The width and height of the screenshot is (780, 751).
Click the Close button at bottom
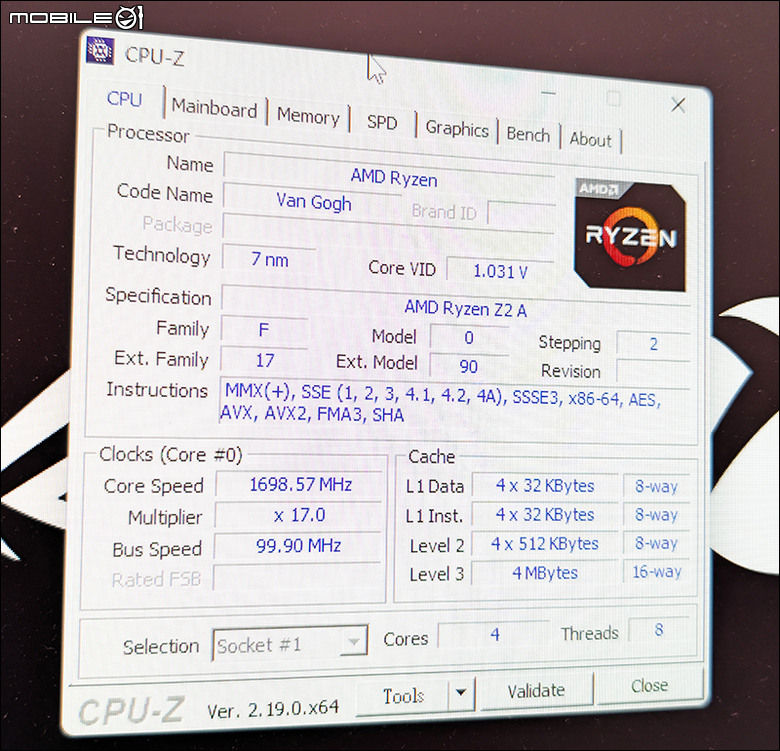coord(650,686)
